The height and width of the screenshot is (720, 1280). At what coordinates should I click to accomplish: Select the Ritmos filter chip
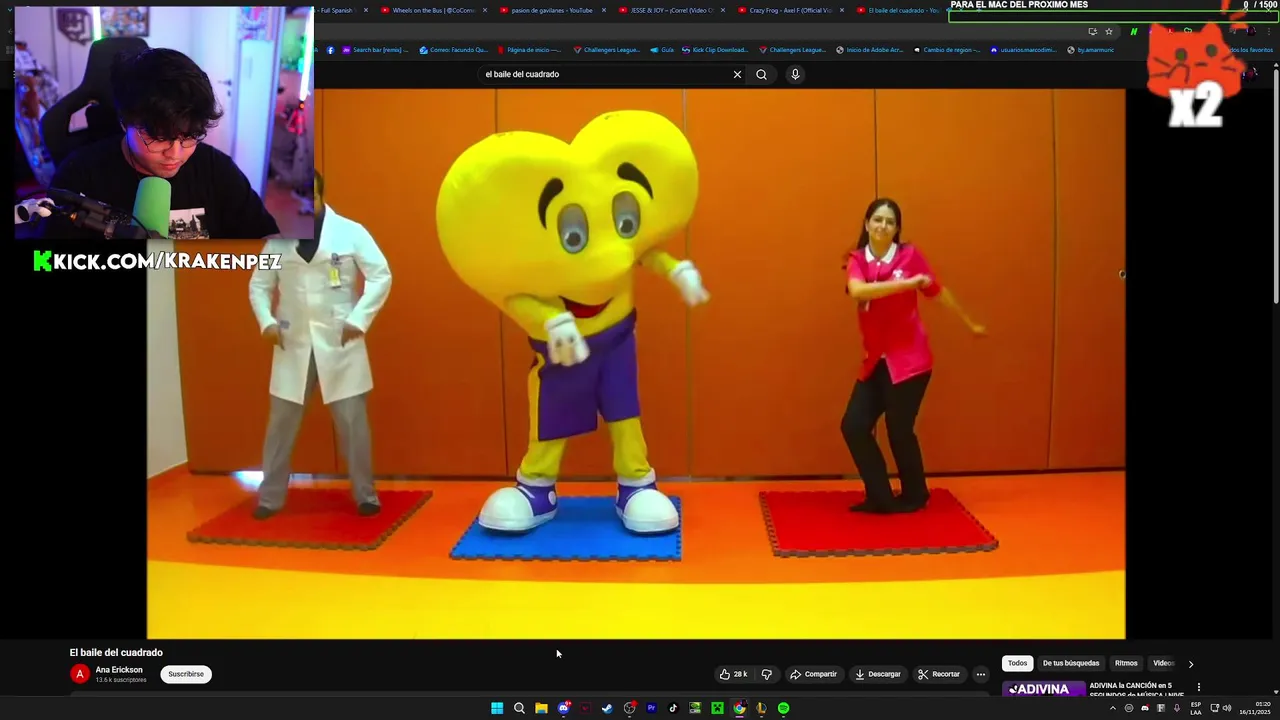pos(1126,663)
